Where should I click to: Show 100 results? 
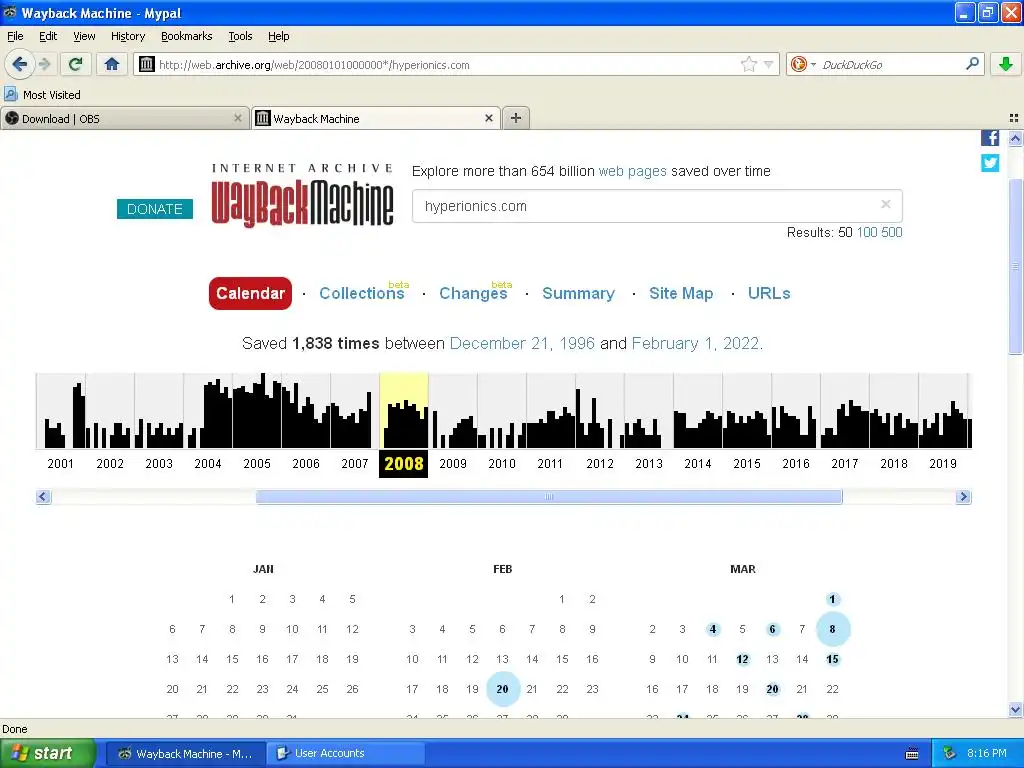click(x=867, y=232)
